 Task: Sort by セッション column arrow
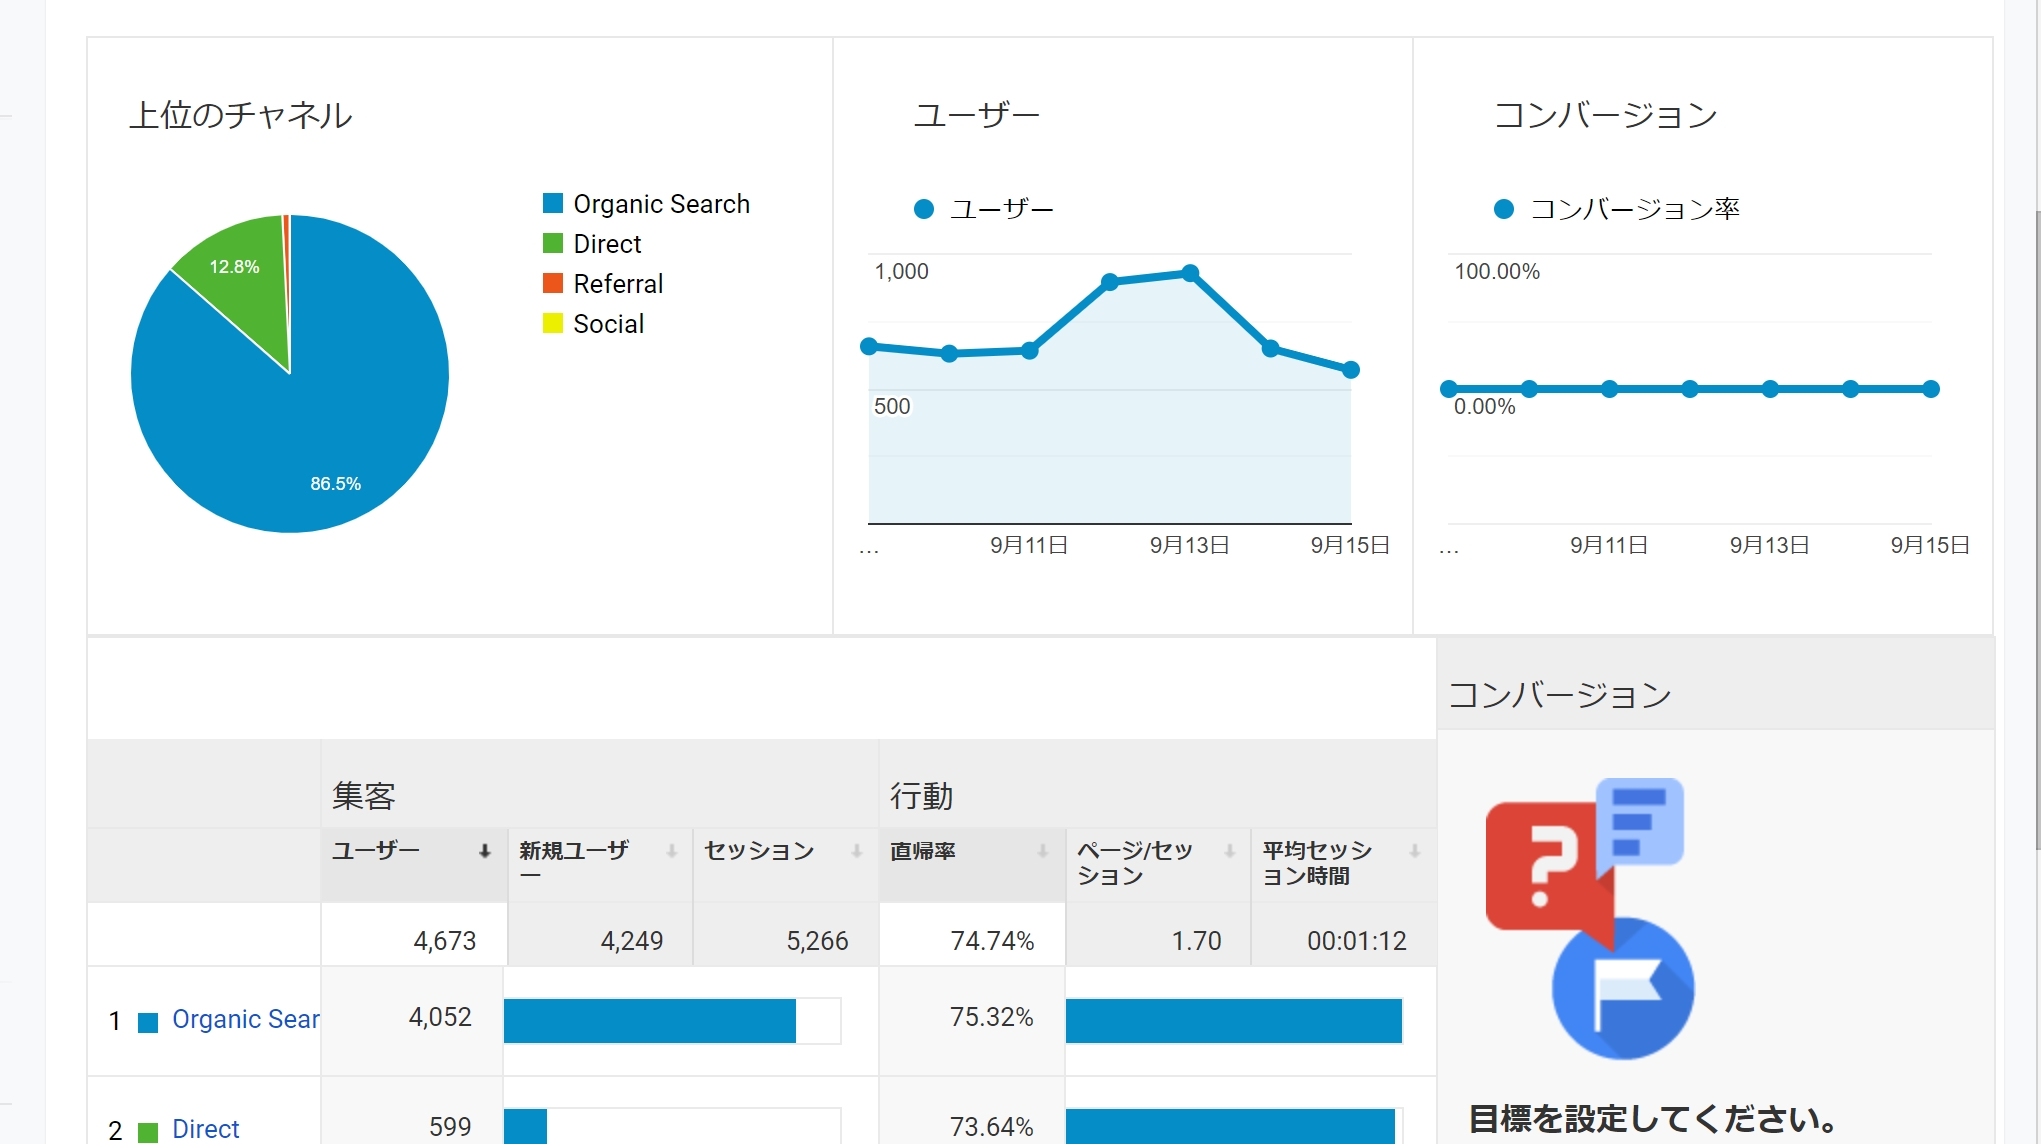pos(857,851)
